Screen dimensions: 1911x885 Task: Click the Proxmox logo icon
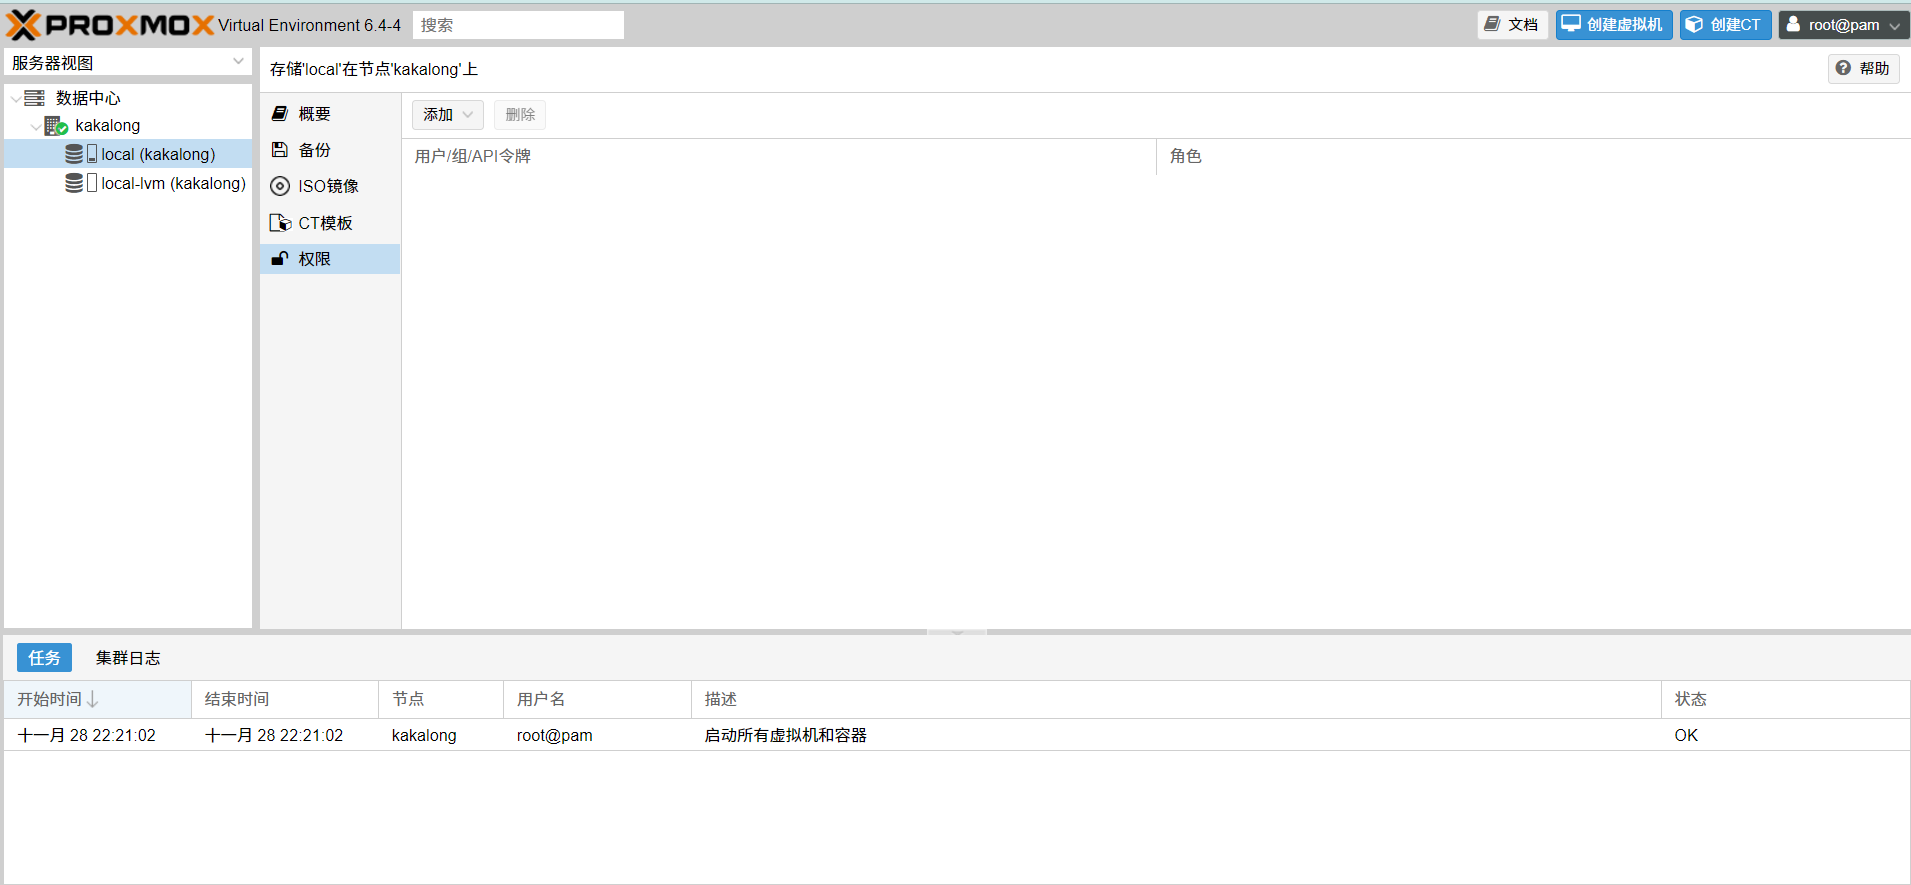point(24,25)
